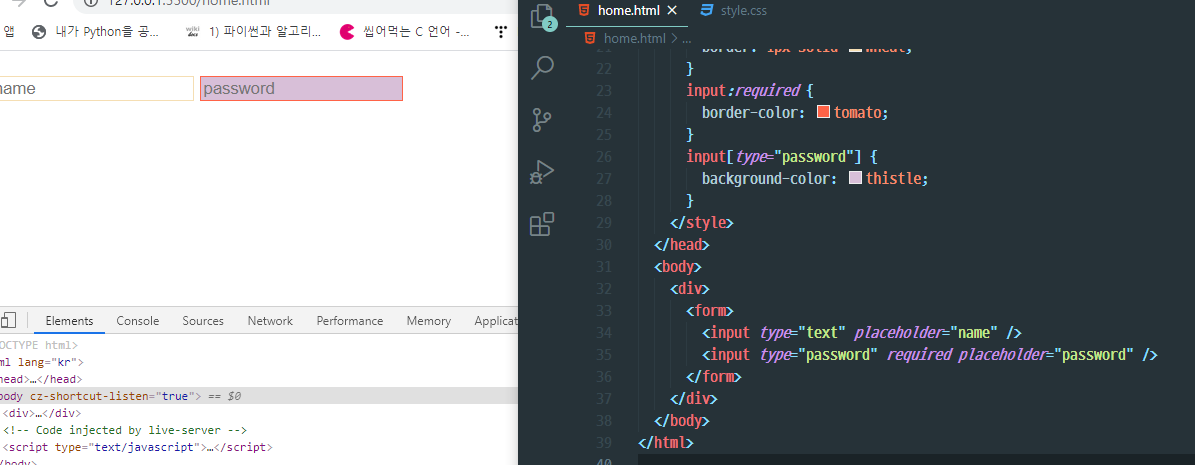The image size is (1195, 465).
Task: Click the closing style tag in editor
Action: 701,223
